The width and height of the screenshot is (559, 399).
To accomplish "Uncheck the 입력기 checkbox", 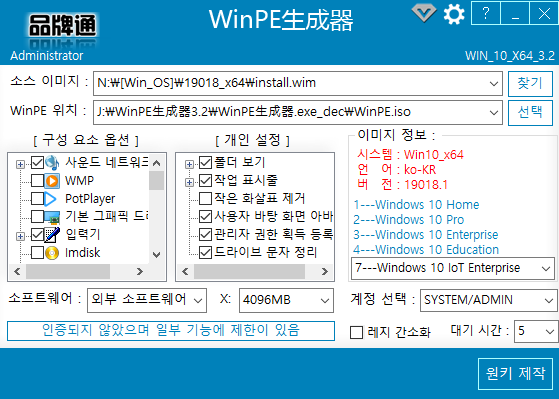I will click(37, 235).
